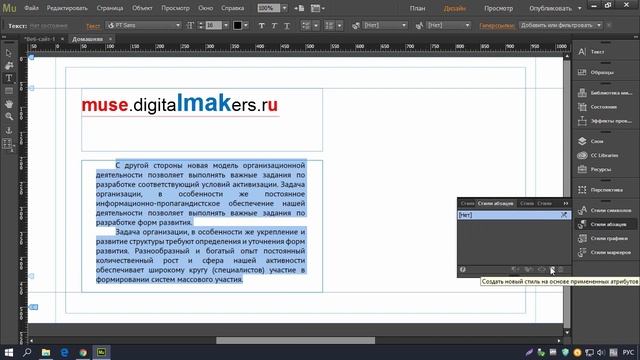This screenshot has width=640, height=360.
Task: Toggle underline text formatting
Action: click(x=287, y=25)
